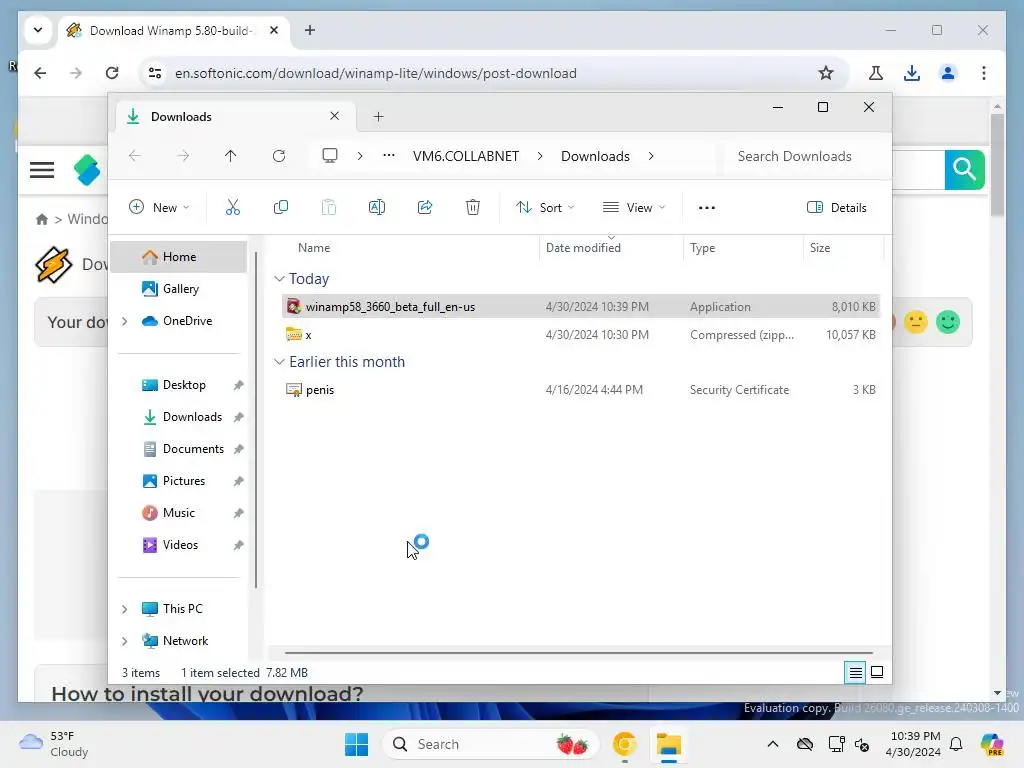Go up one folder level in Explorer

click(231, 156)
